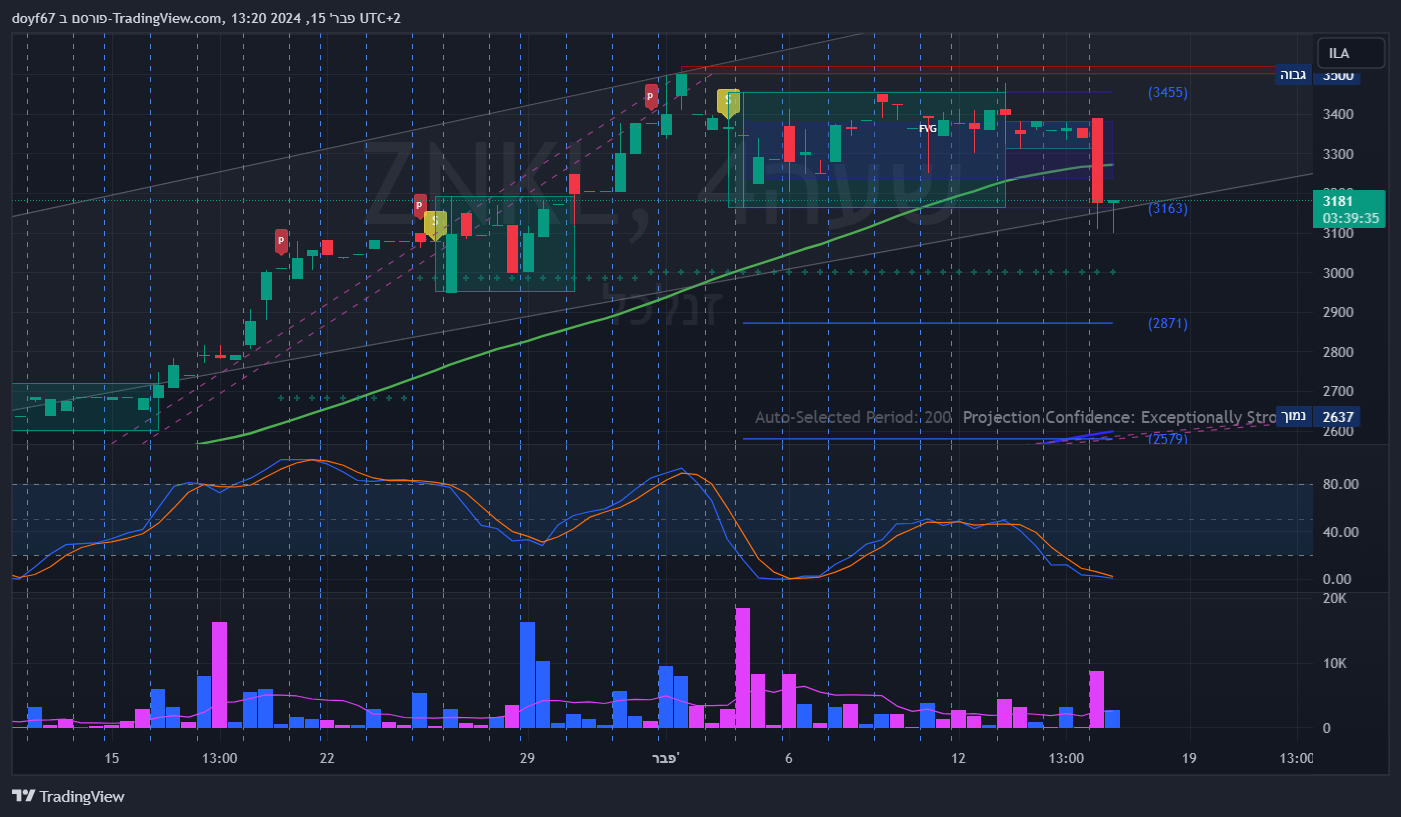The image size is (1401, 817).
Task: Click the TradingView logo in the bottom corner
Action: (68, 796)
